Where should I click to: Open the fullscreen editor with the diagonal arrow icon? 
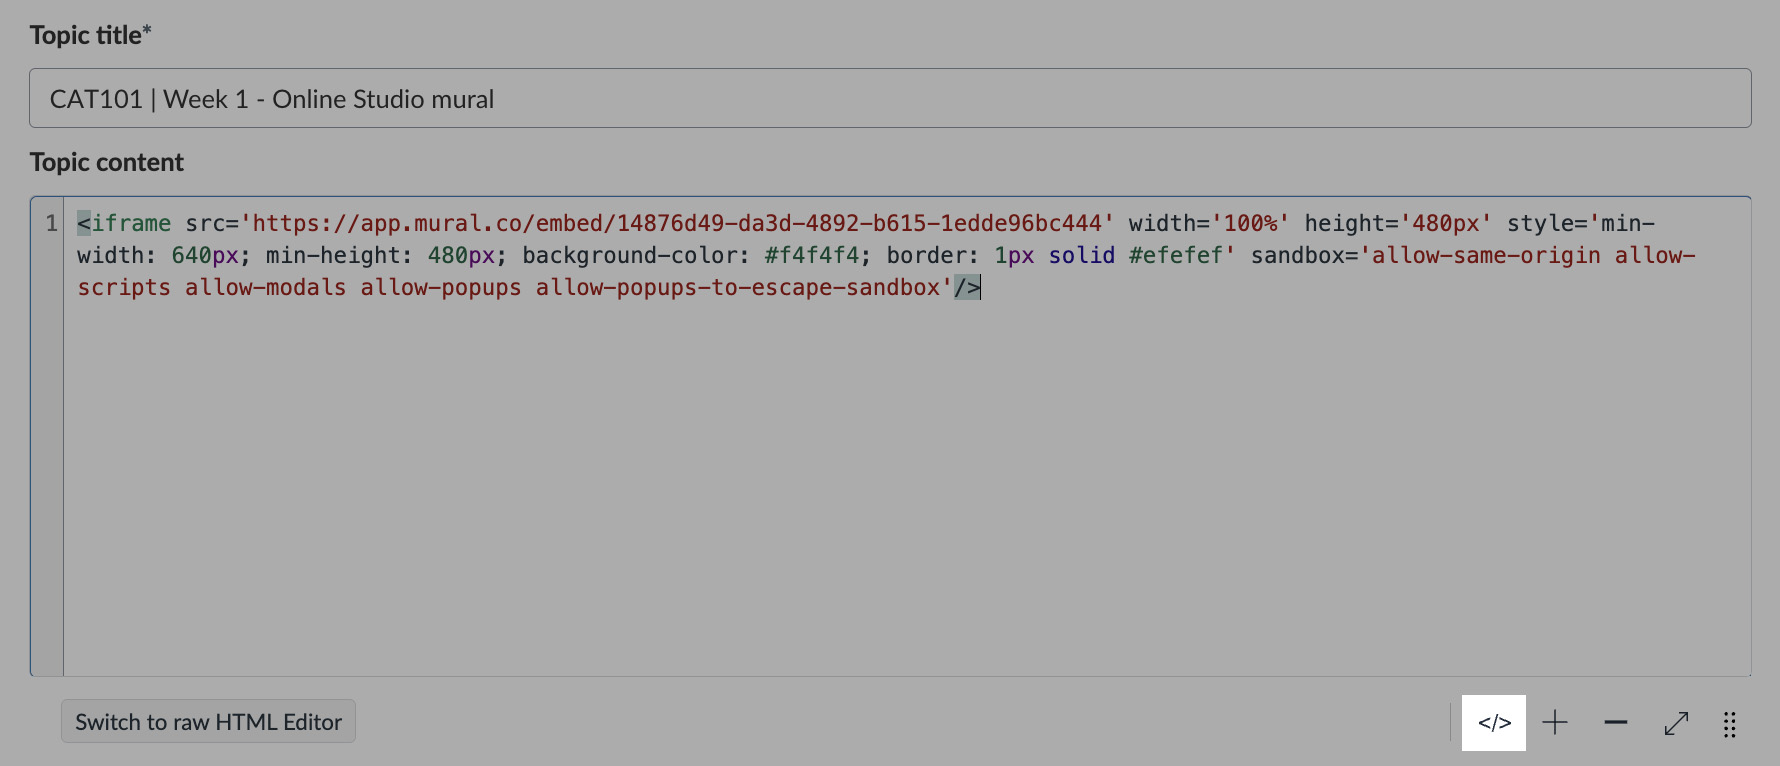[1677, 723]
